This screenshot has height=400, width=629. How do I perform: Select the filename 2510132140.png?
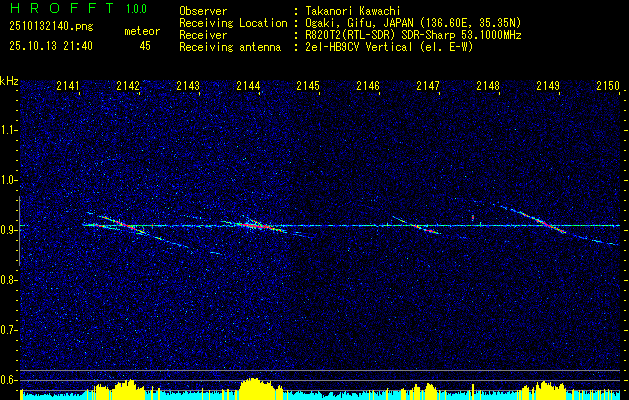tap(51, 27)
